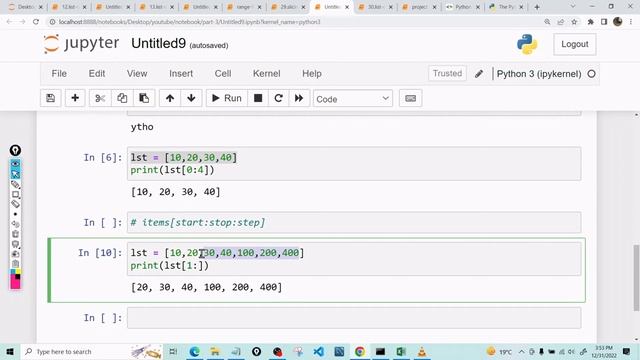This screenshot has height=360, width=640.
Task: Open Chrome from the taskbar
Action: 360,351
